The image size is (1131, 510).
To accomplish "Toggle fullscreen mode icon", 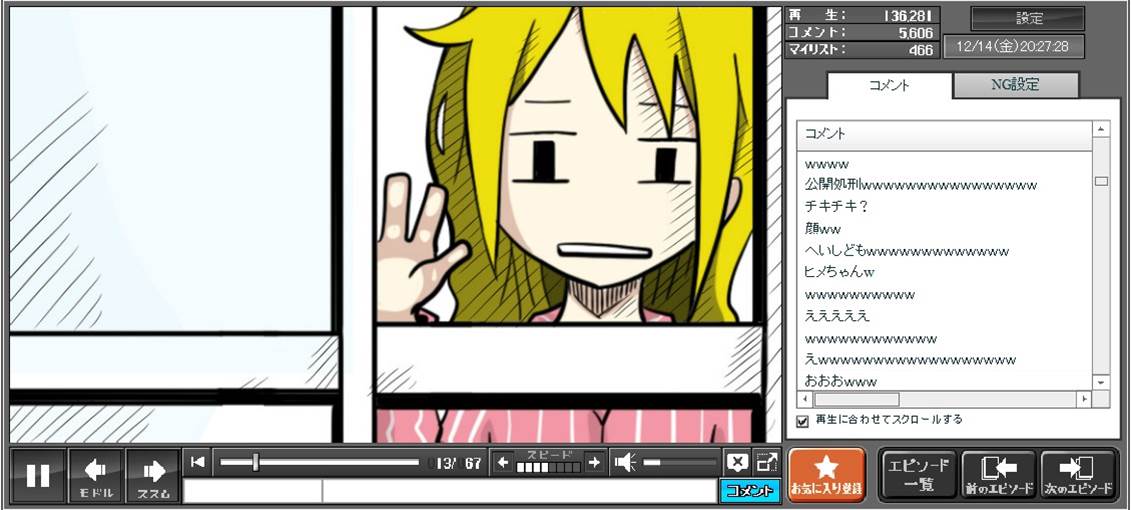I will tap(766, 462).
